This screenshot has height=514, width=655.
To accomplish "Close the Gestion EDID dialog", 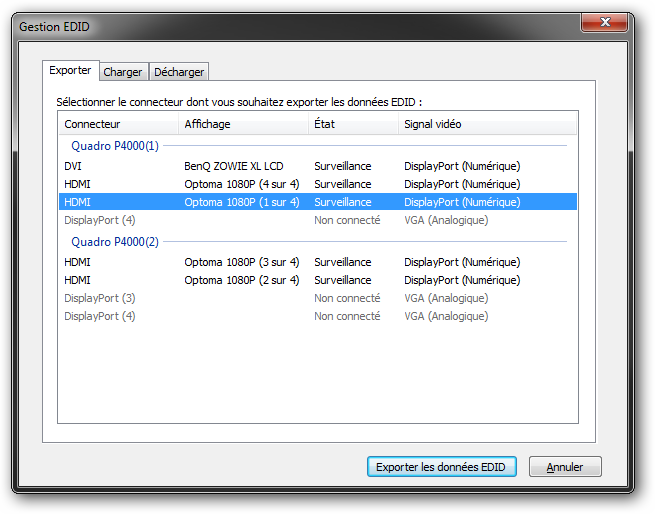I will tap(602, 22).
